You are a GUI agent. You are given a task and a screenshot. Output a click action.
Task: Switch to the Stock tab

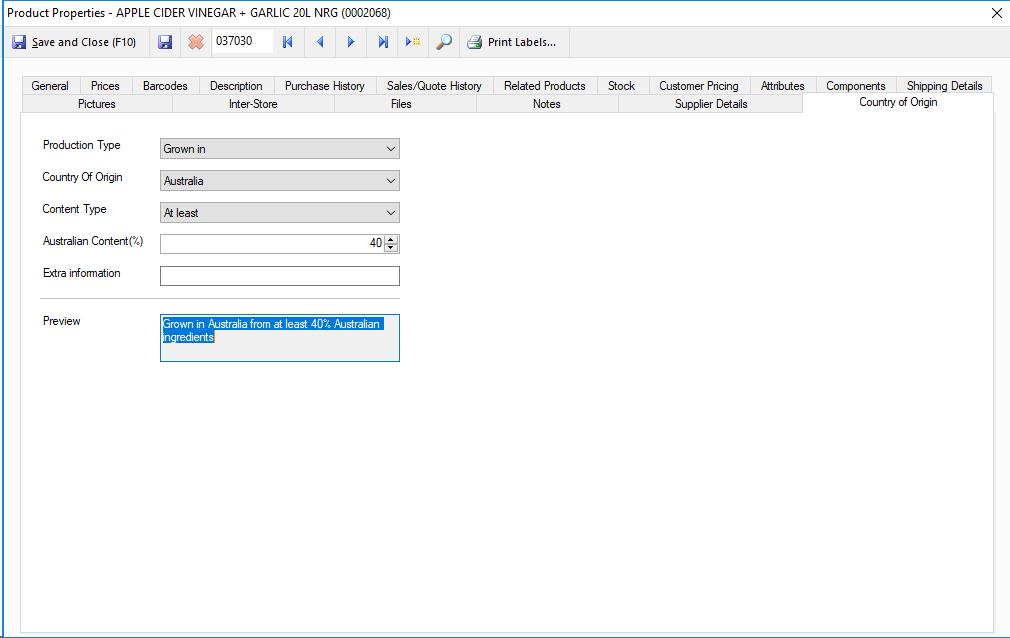(622, 86)
